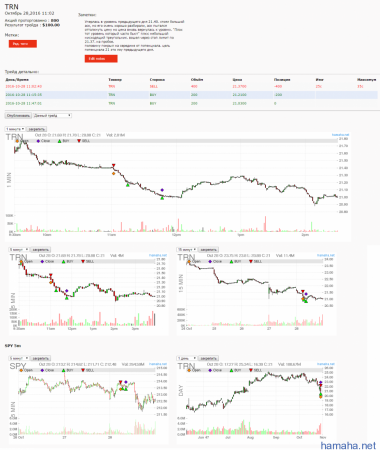The image size is (380, 450).
Task: Click the hamaha.net link on the 15 MIN chart
Action: [325, 255]
